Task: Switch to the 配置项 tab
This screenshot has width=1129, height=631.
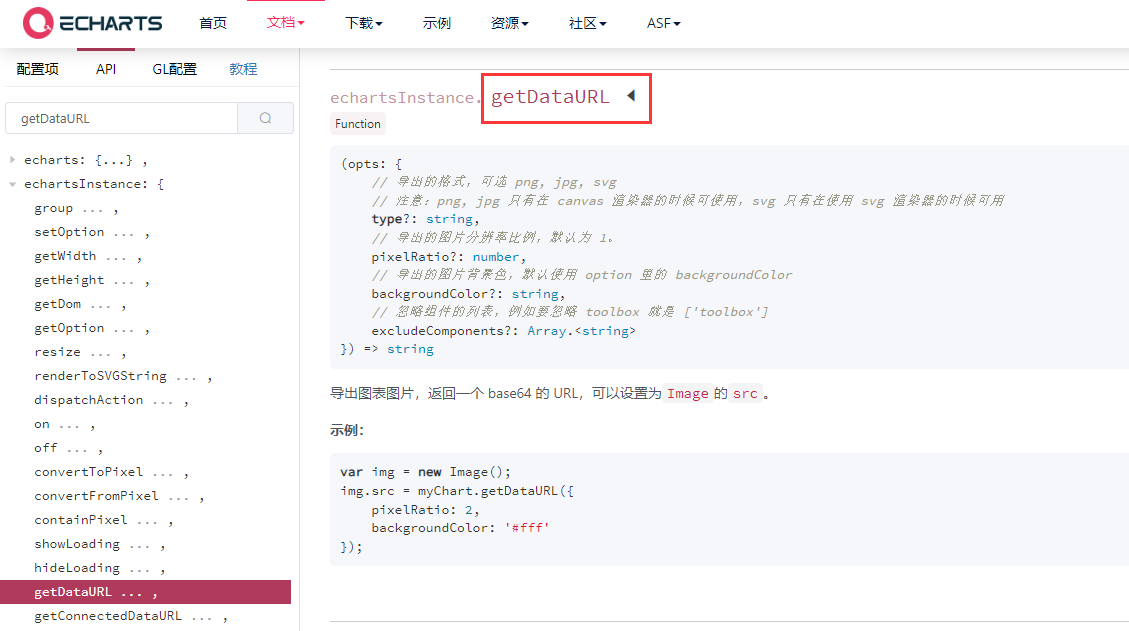Action: pyautogui.click(x=37, y=69)
